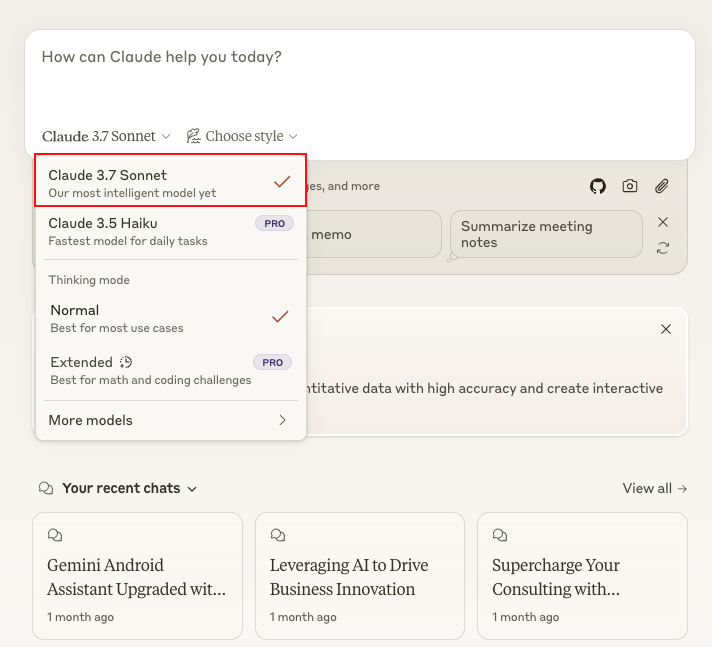Click the Extended thinking clock icon
Screen dimensions: 712x647
(x=126, y=362)
